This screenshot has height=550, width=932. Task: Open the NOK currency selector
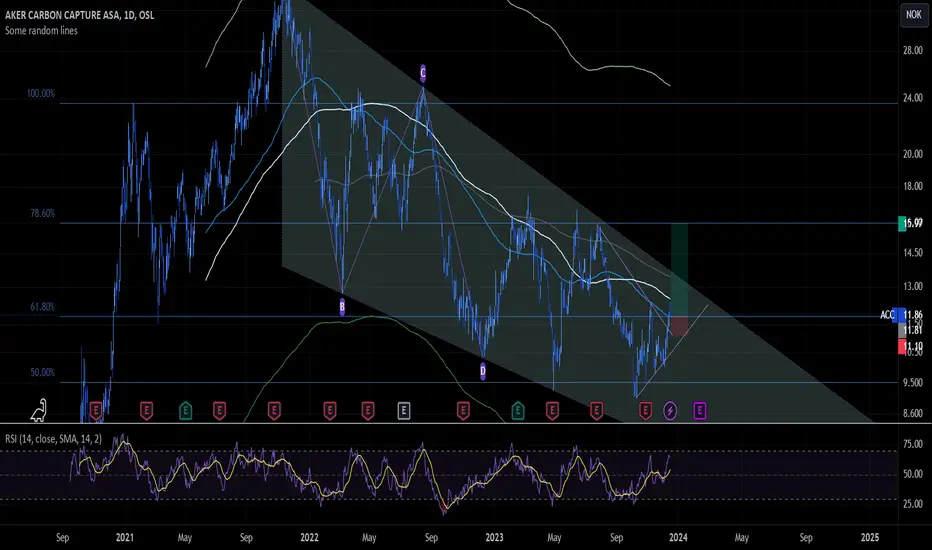pyautogui.click(x=913, y=14)
